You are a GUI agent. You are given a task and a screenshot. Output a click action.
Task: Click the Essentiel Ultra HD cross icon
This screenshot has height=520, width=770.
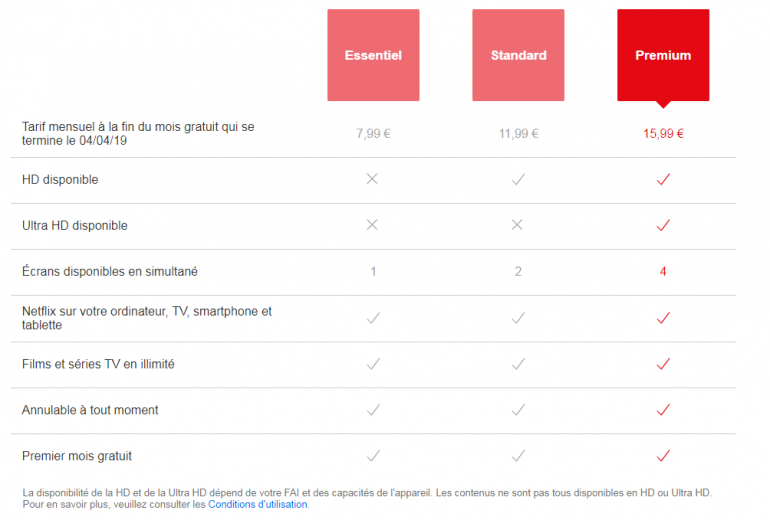pos(373,225)
